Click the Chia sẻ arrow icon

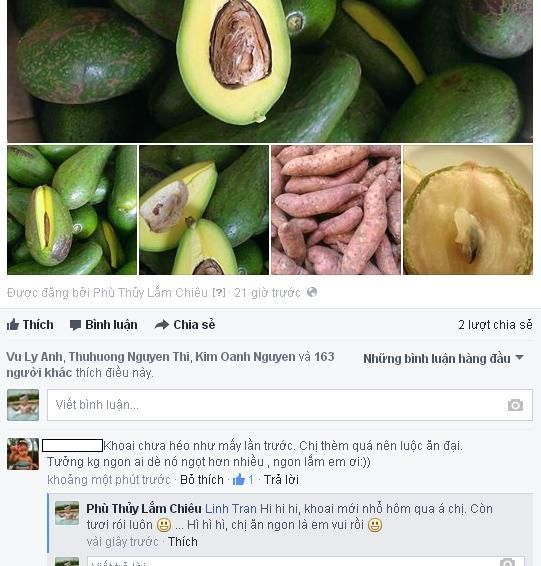pos(162,325)
